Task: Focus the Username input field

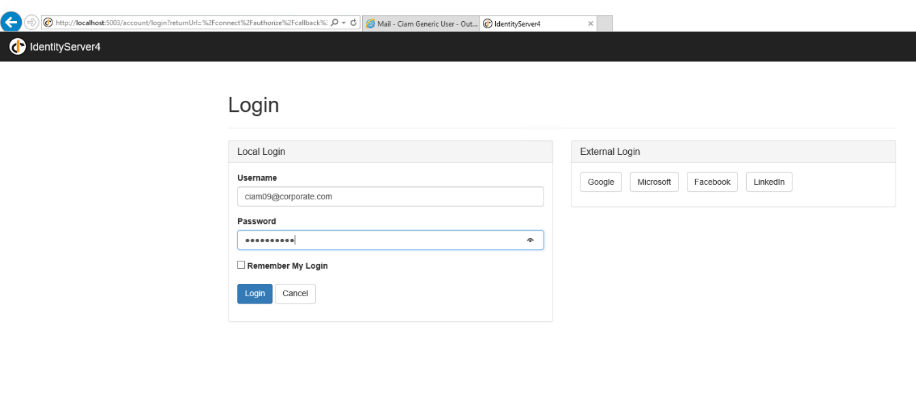Action: click(390, 197)
